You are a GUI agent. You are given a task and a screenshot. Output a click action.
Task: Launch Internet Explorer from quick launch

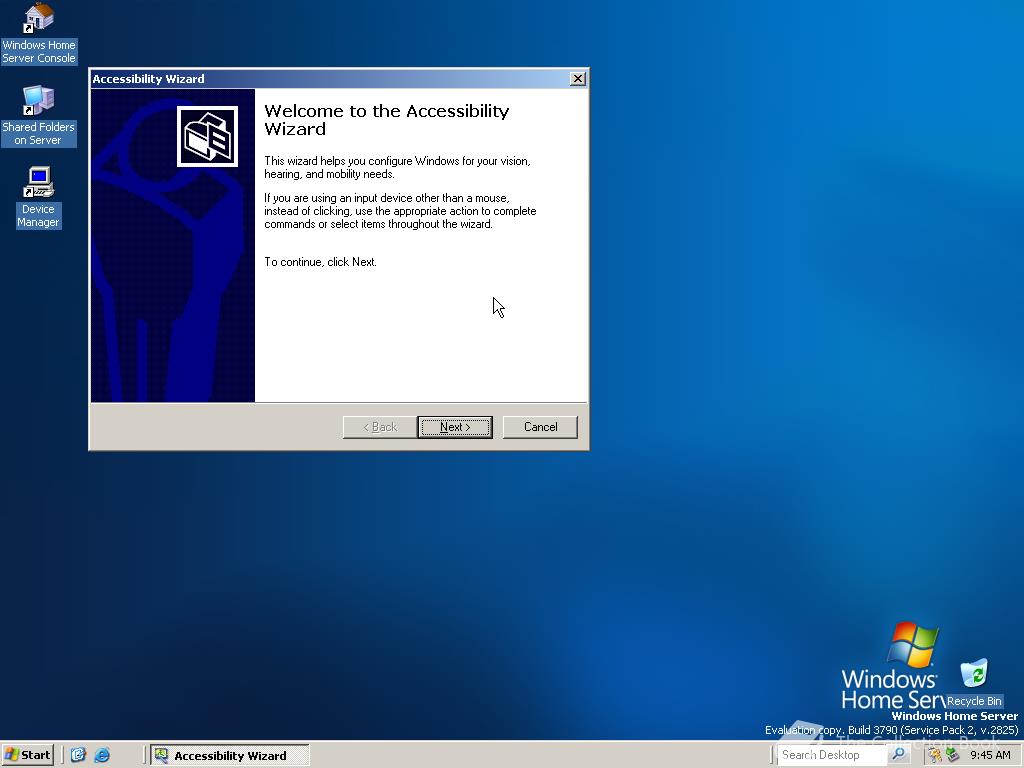[102, 755]
